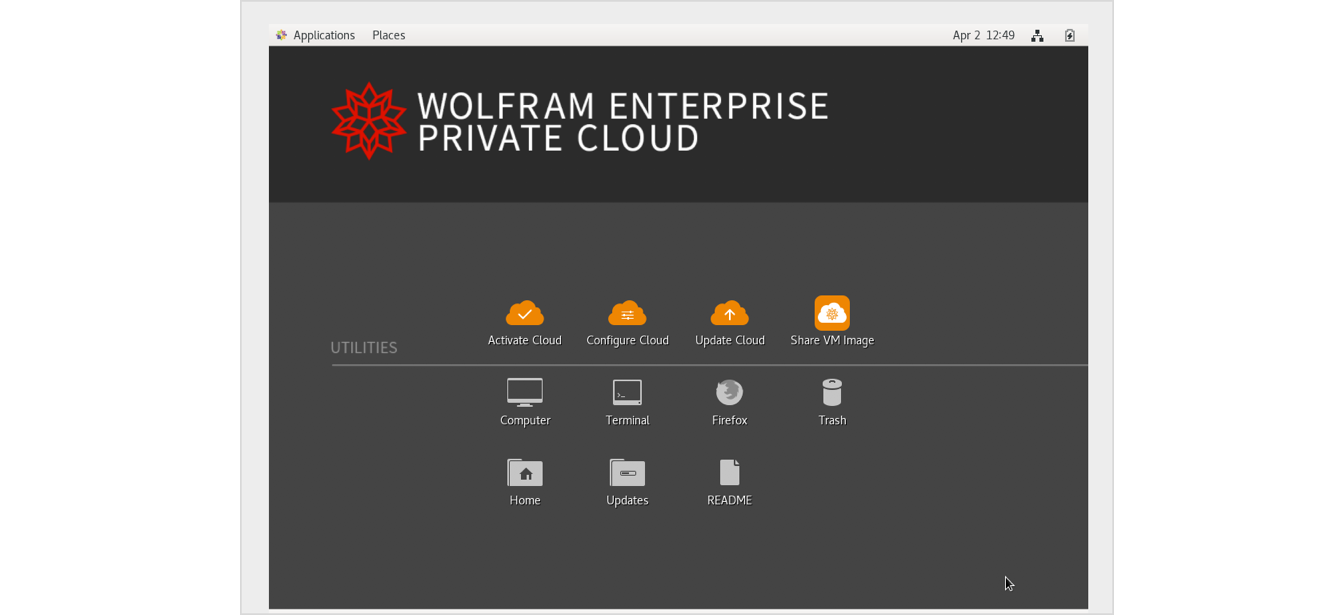1340x616 pixels.
Task: Select the README file icon
Action: [729, 472]
